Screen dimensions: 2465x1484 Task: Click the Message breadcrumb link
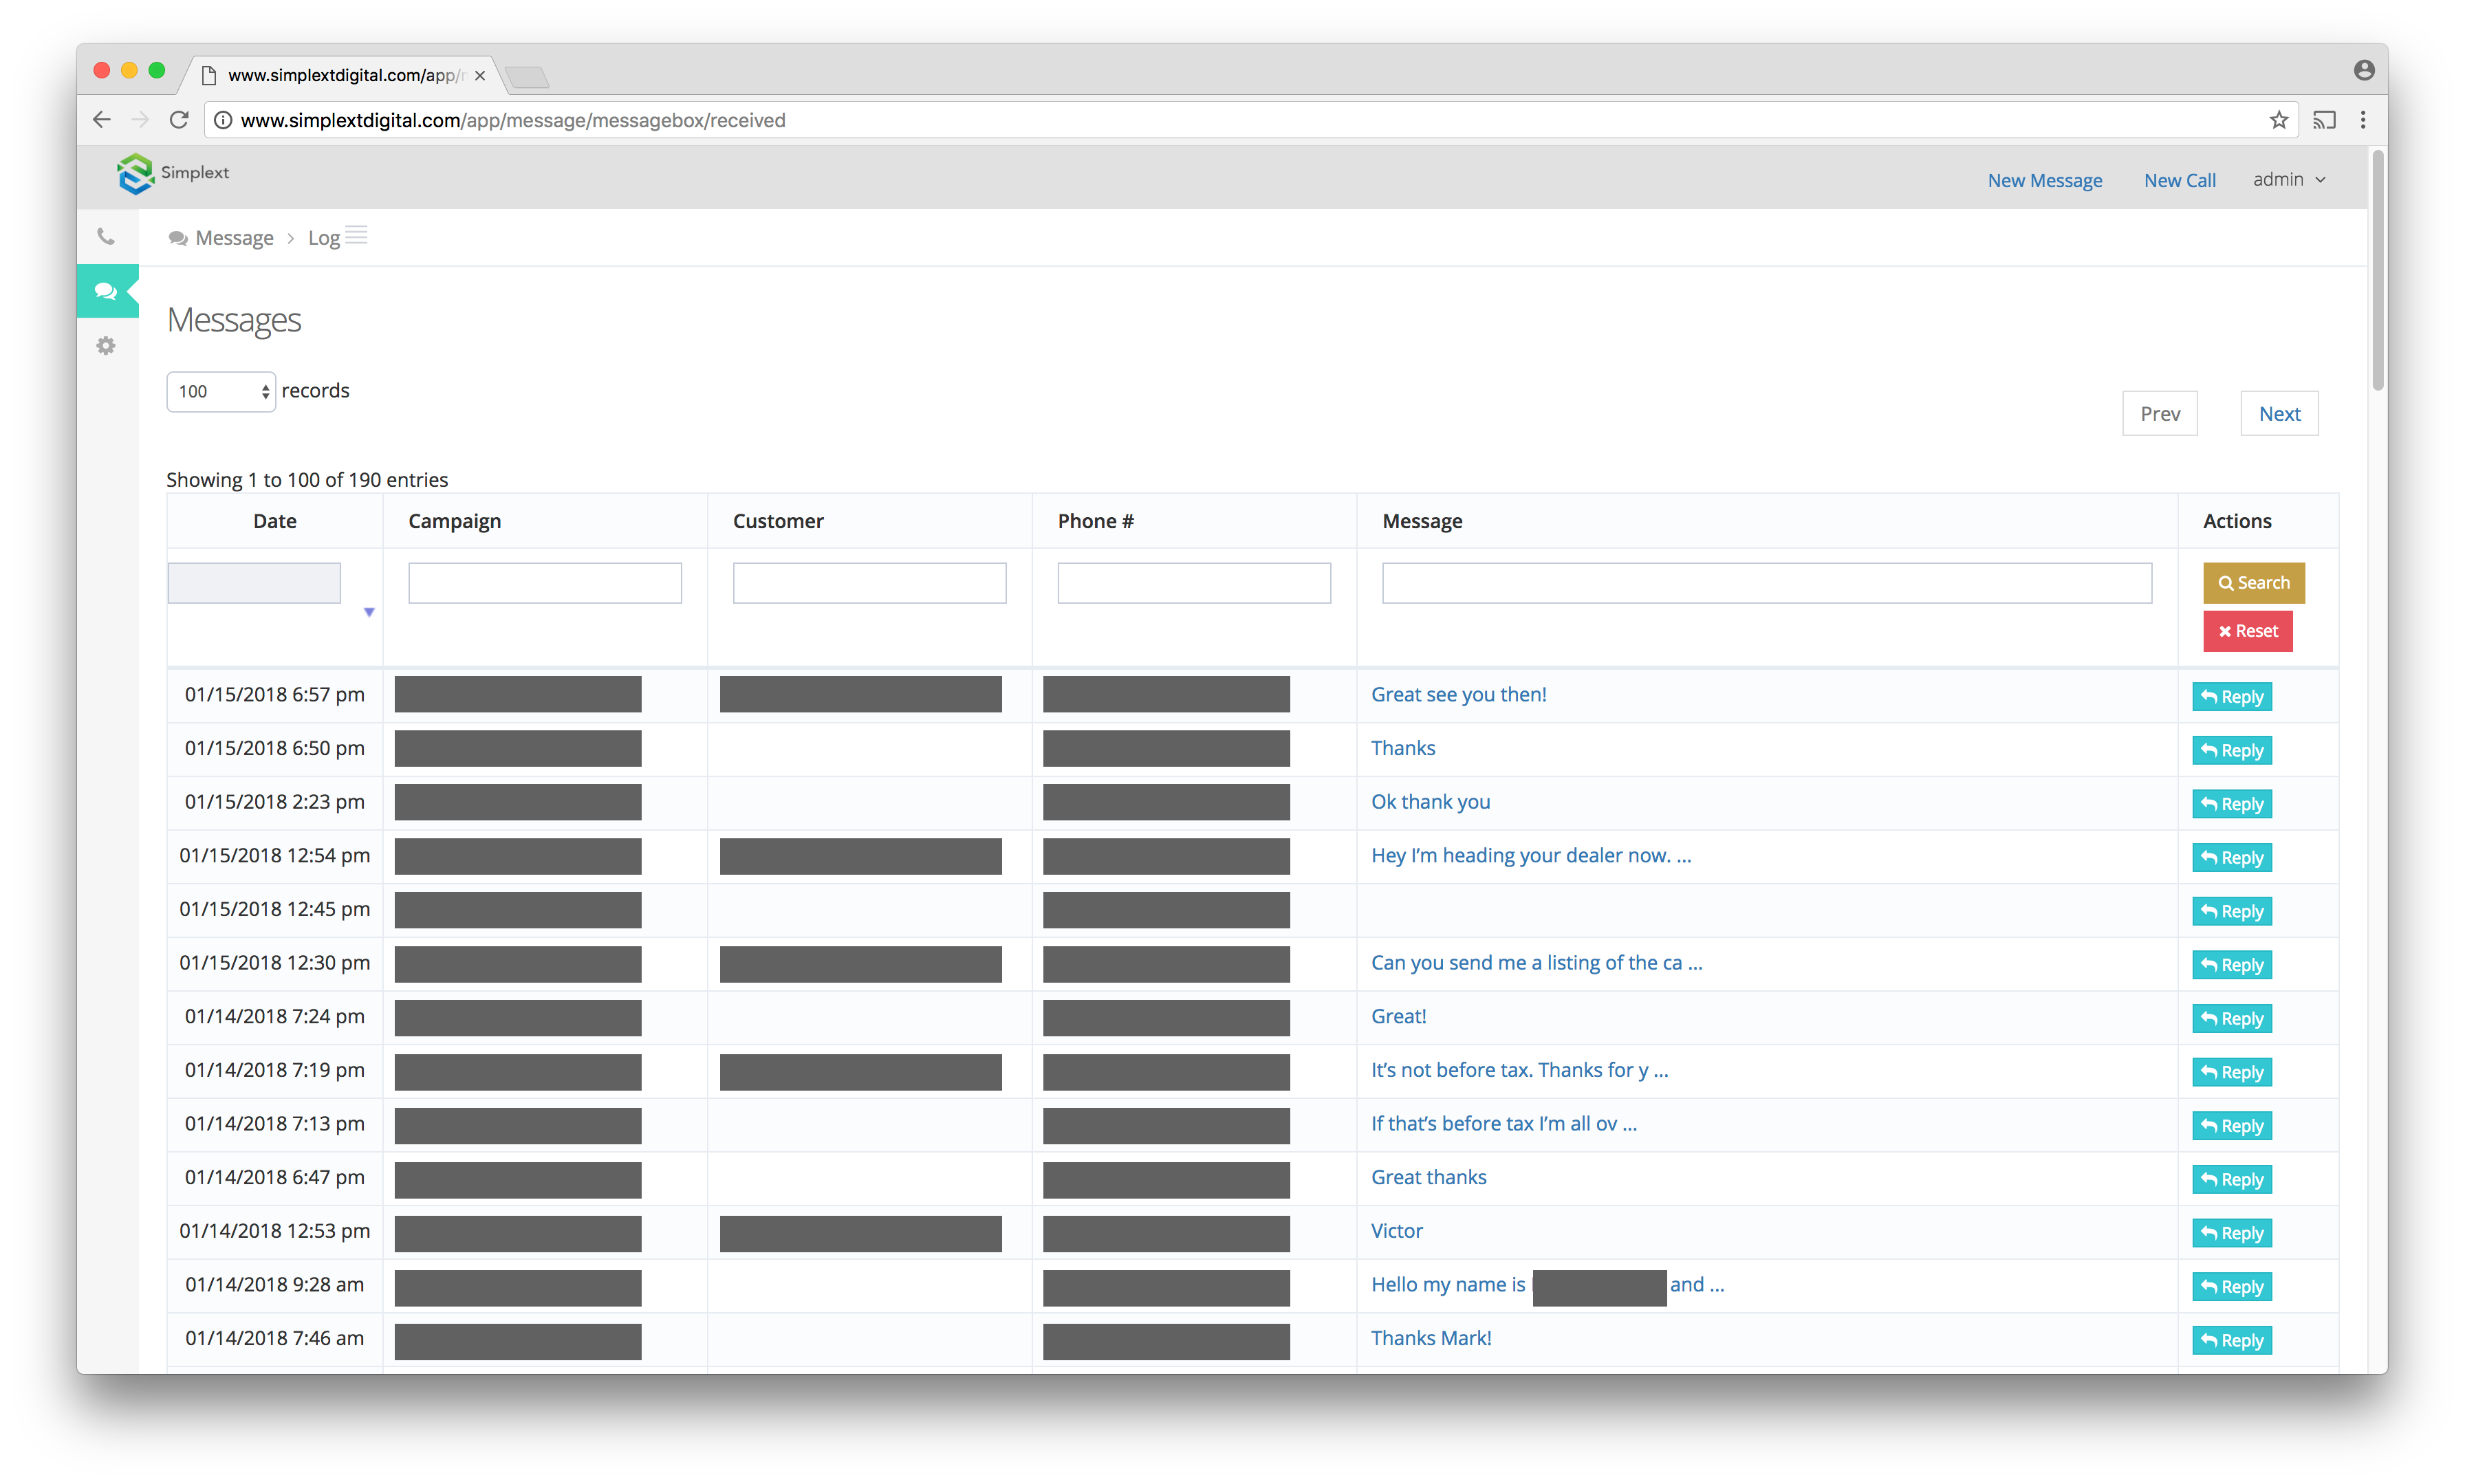coord(234,238)
